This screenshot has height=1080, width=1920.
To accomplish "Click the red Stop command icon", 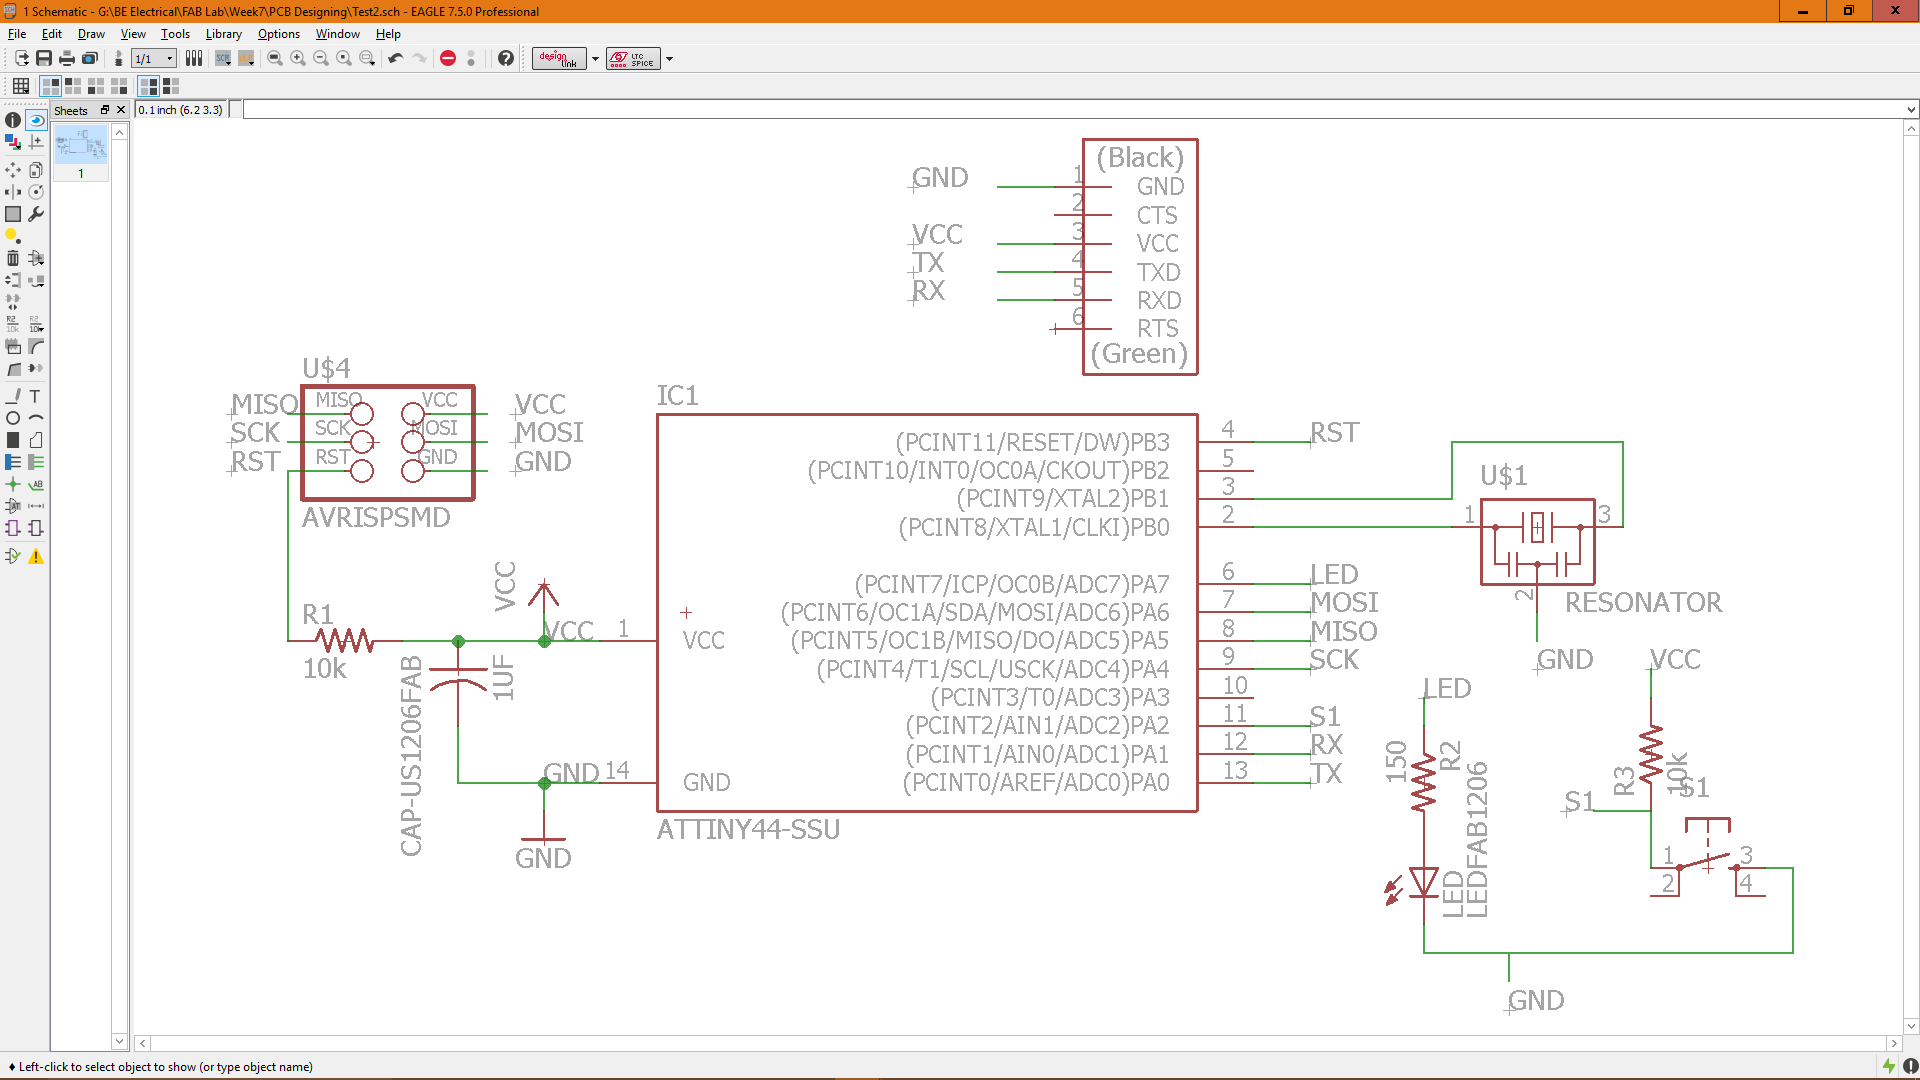I will 448,58.
